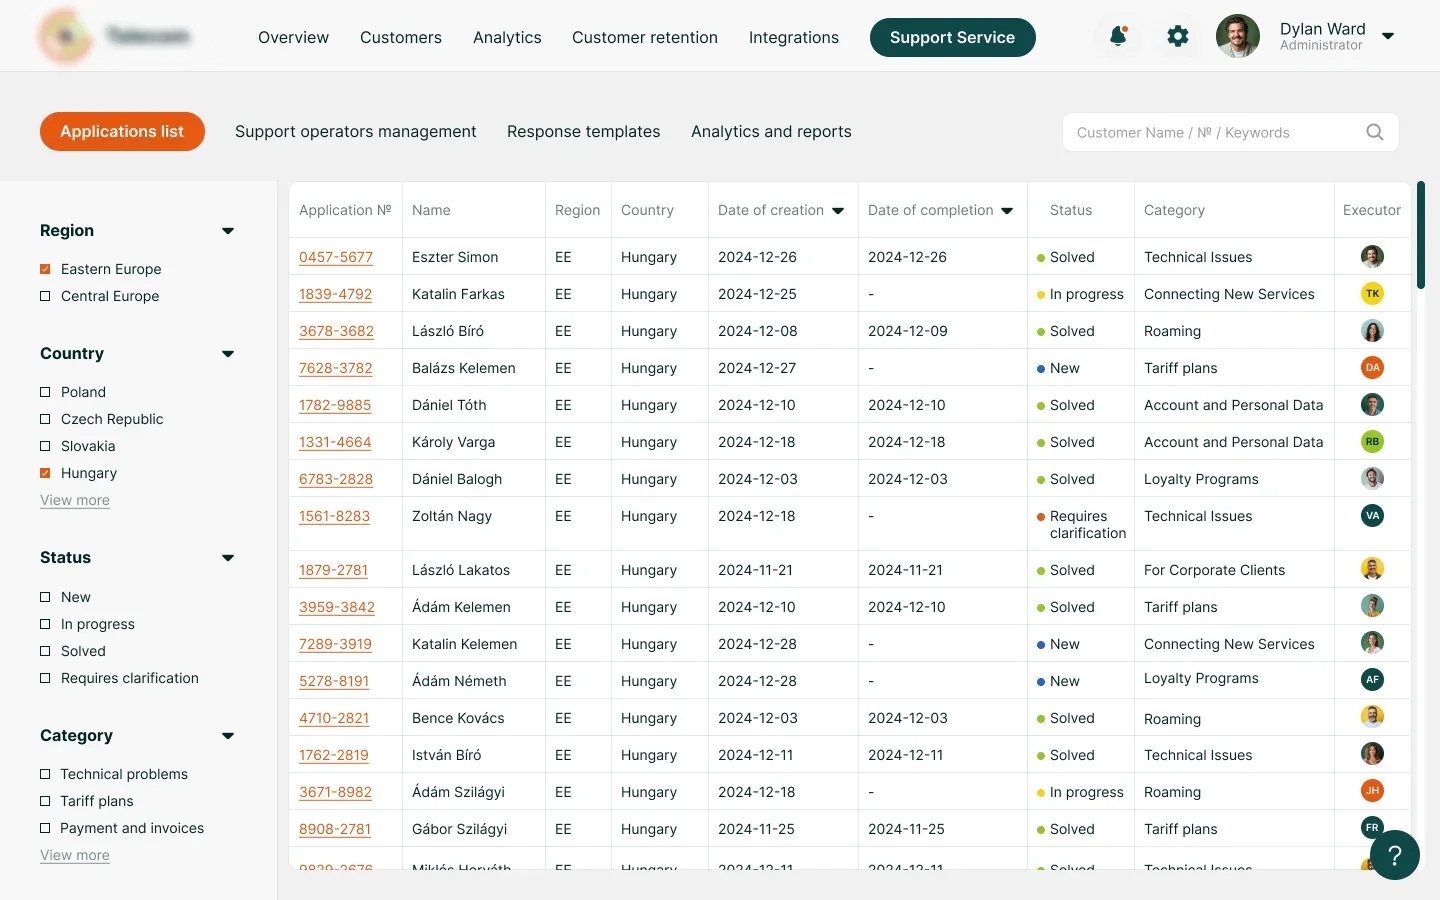Go to Customer retention menu item

point(644,38)
